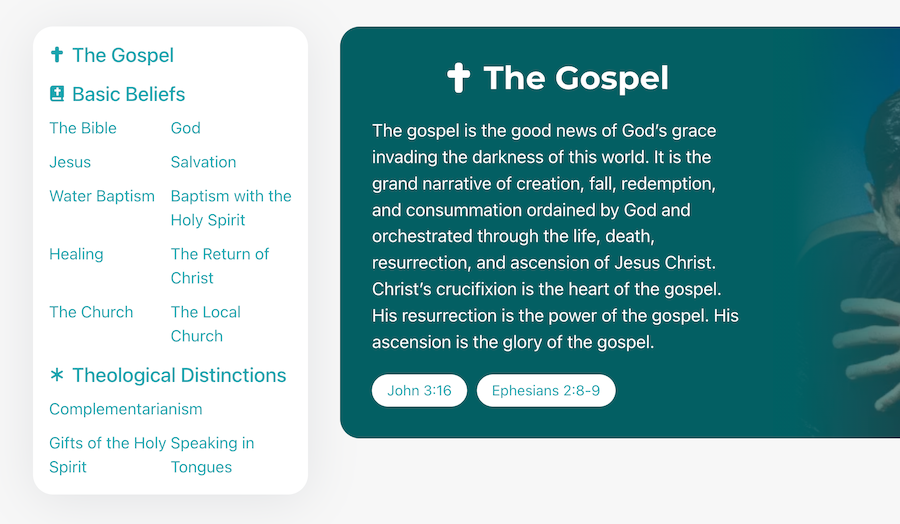Open the Theological Distinctions heading
The height and width of the screenshot is (524, 900).
coord(179,375)
